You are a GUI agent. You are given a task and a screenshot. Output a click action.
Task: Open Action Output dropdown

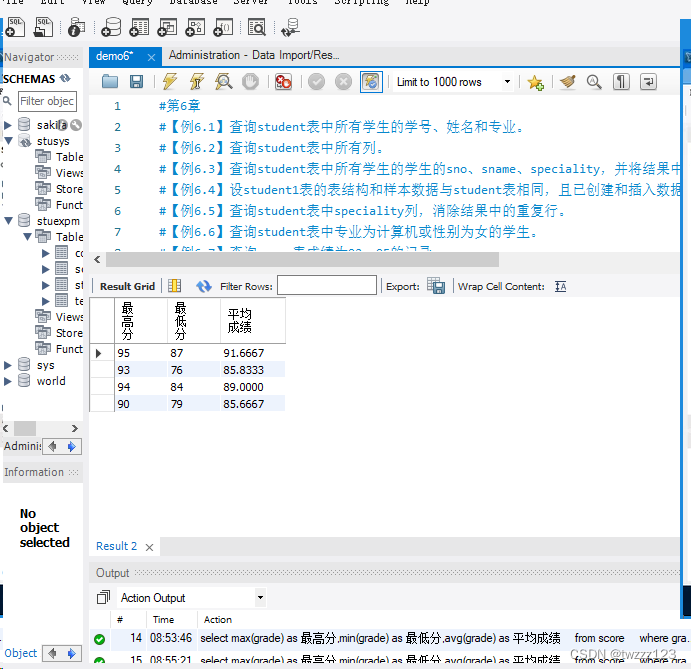[x=260, y=598]
